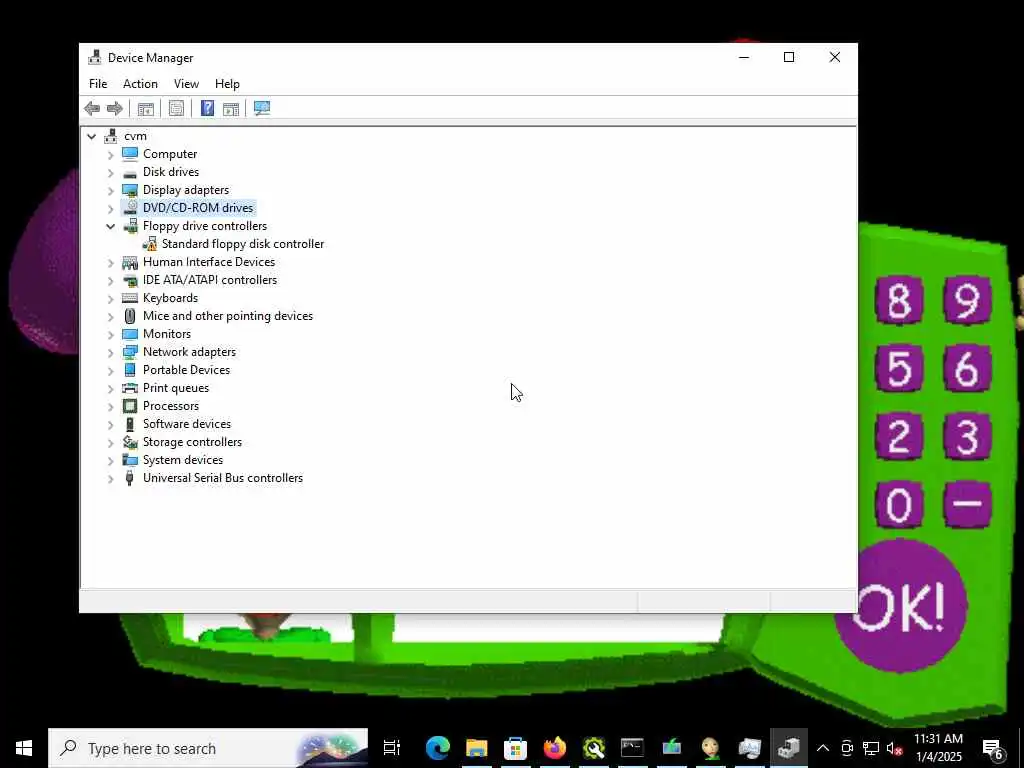Expand the Software devices node
Screen dimensions: 1024x768
coord(110,424)
